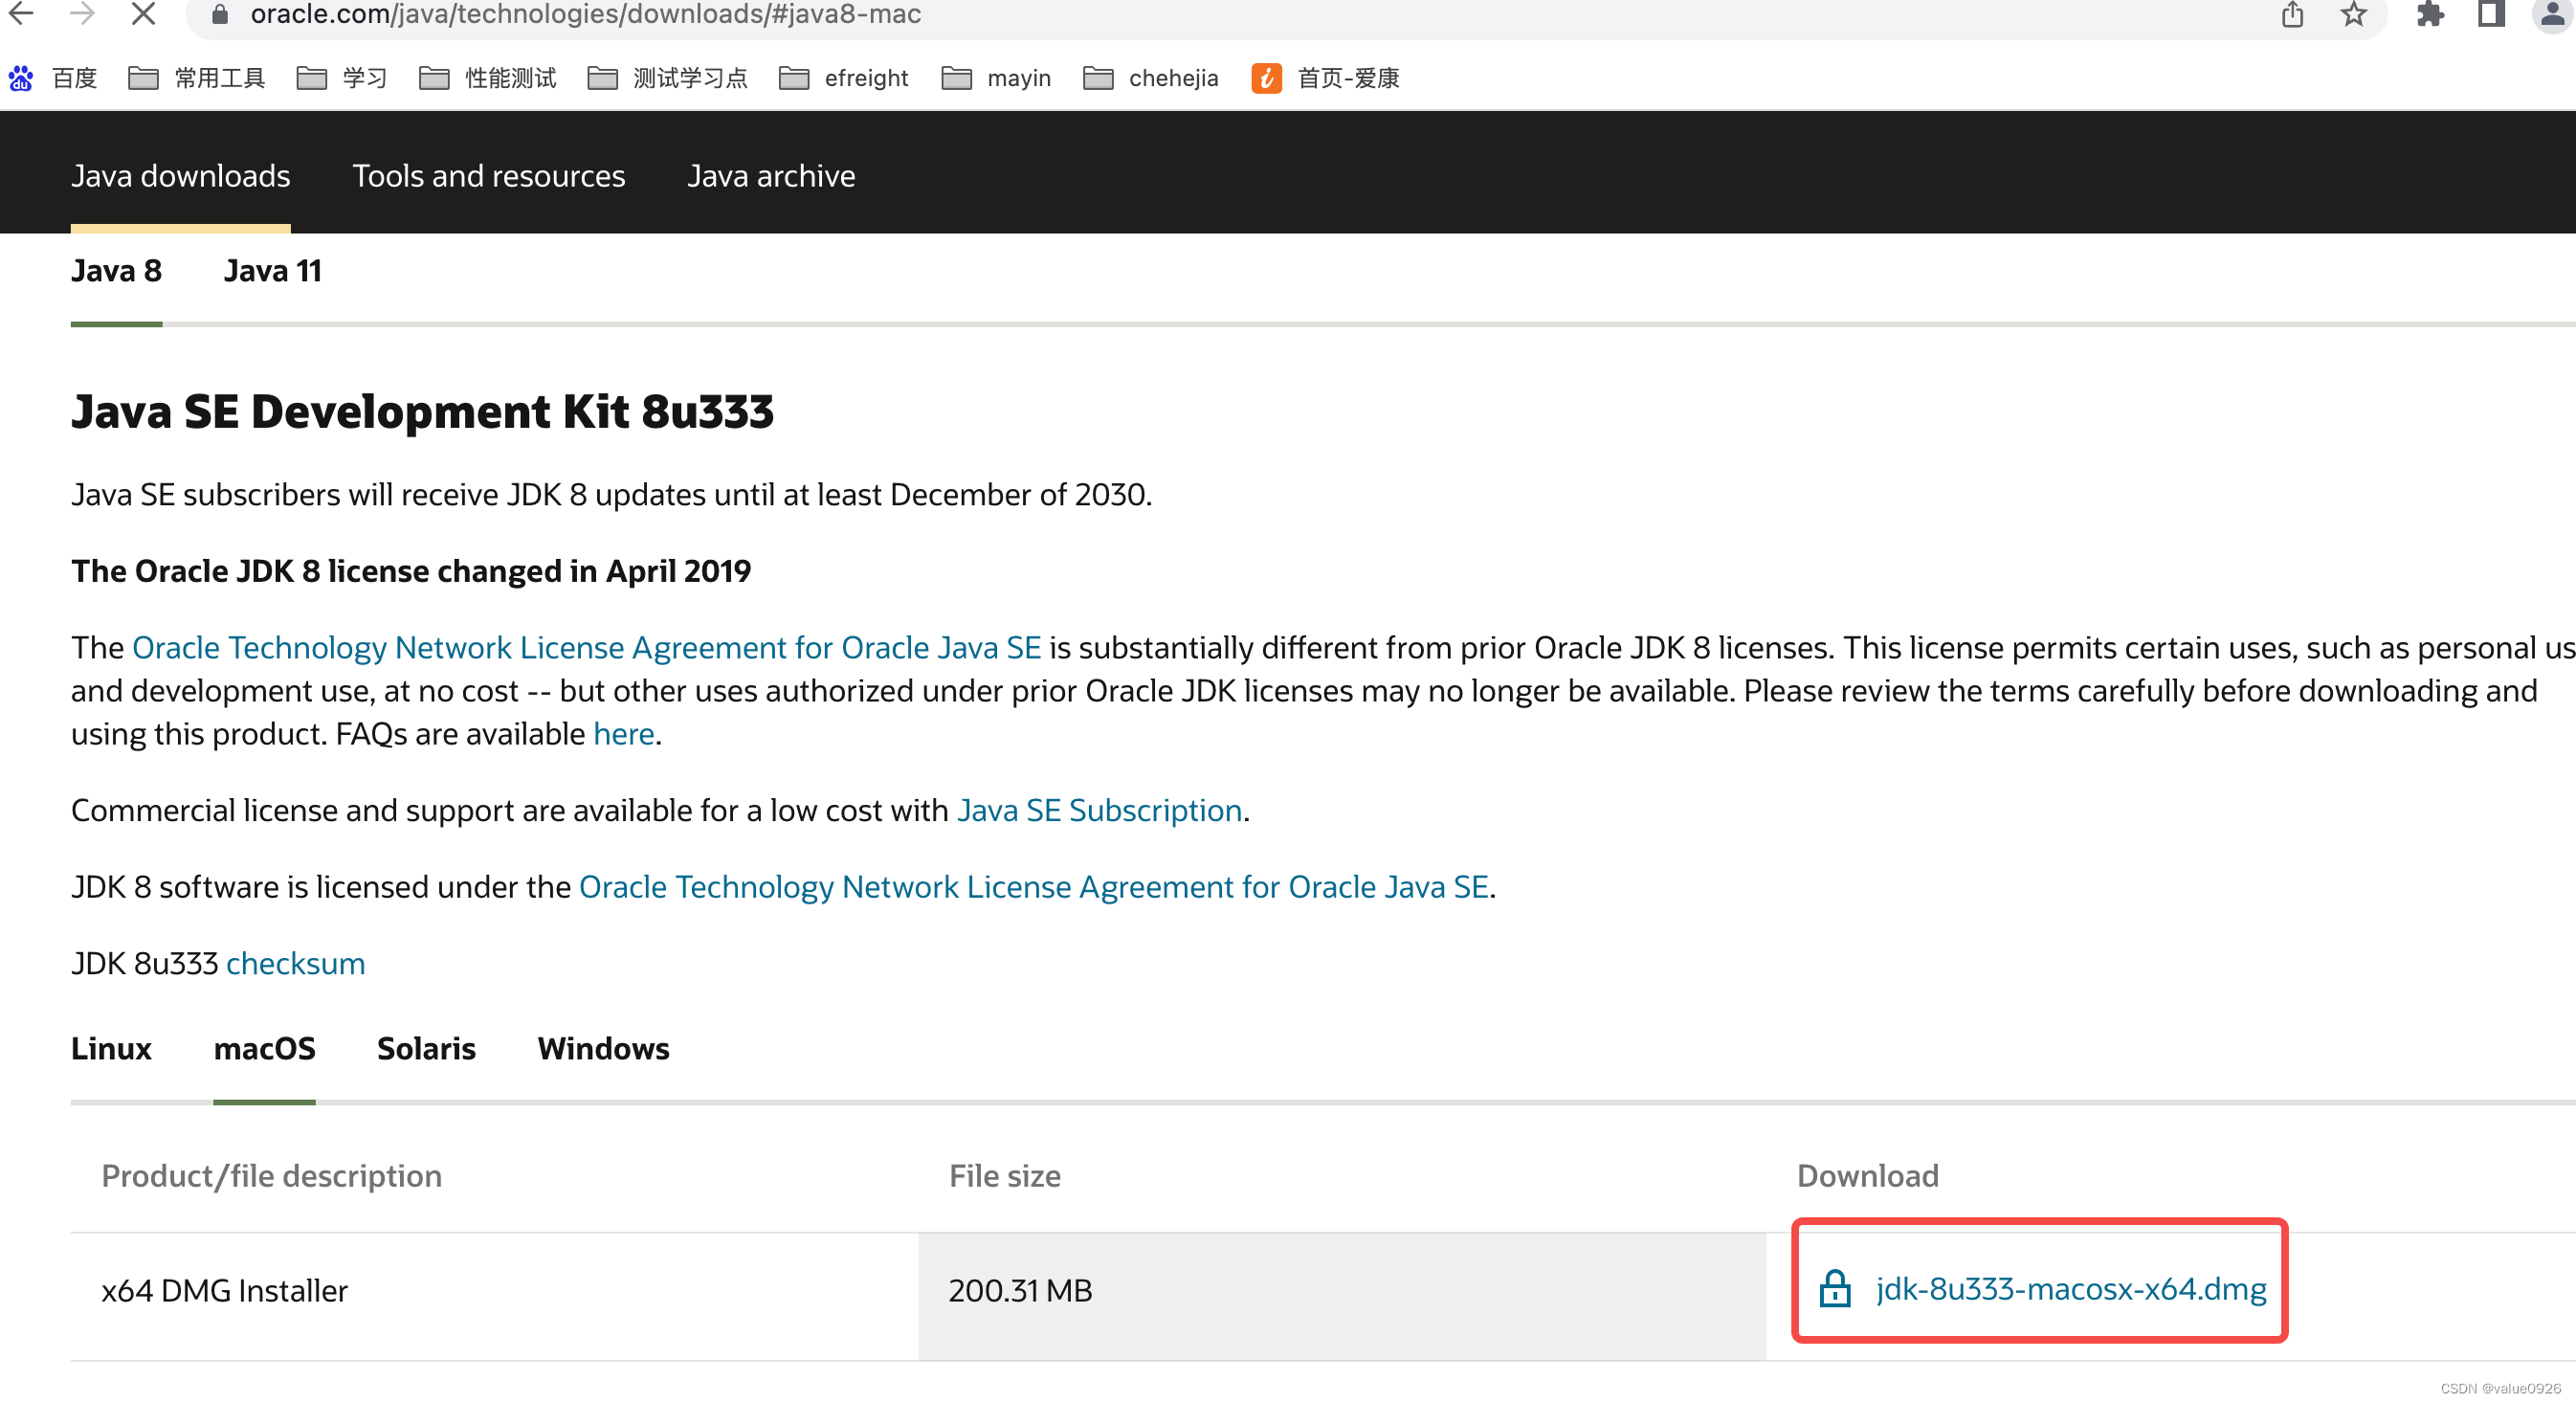Open the 性能测试 bookmark folder
The height and width of the screenshot is (1403, 2576).
click(488, 78)
